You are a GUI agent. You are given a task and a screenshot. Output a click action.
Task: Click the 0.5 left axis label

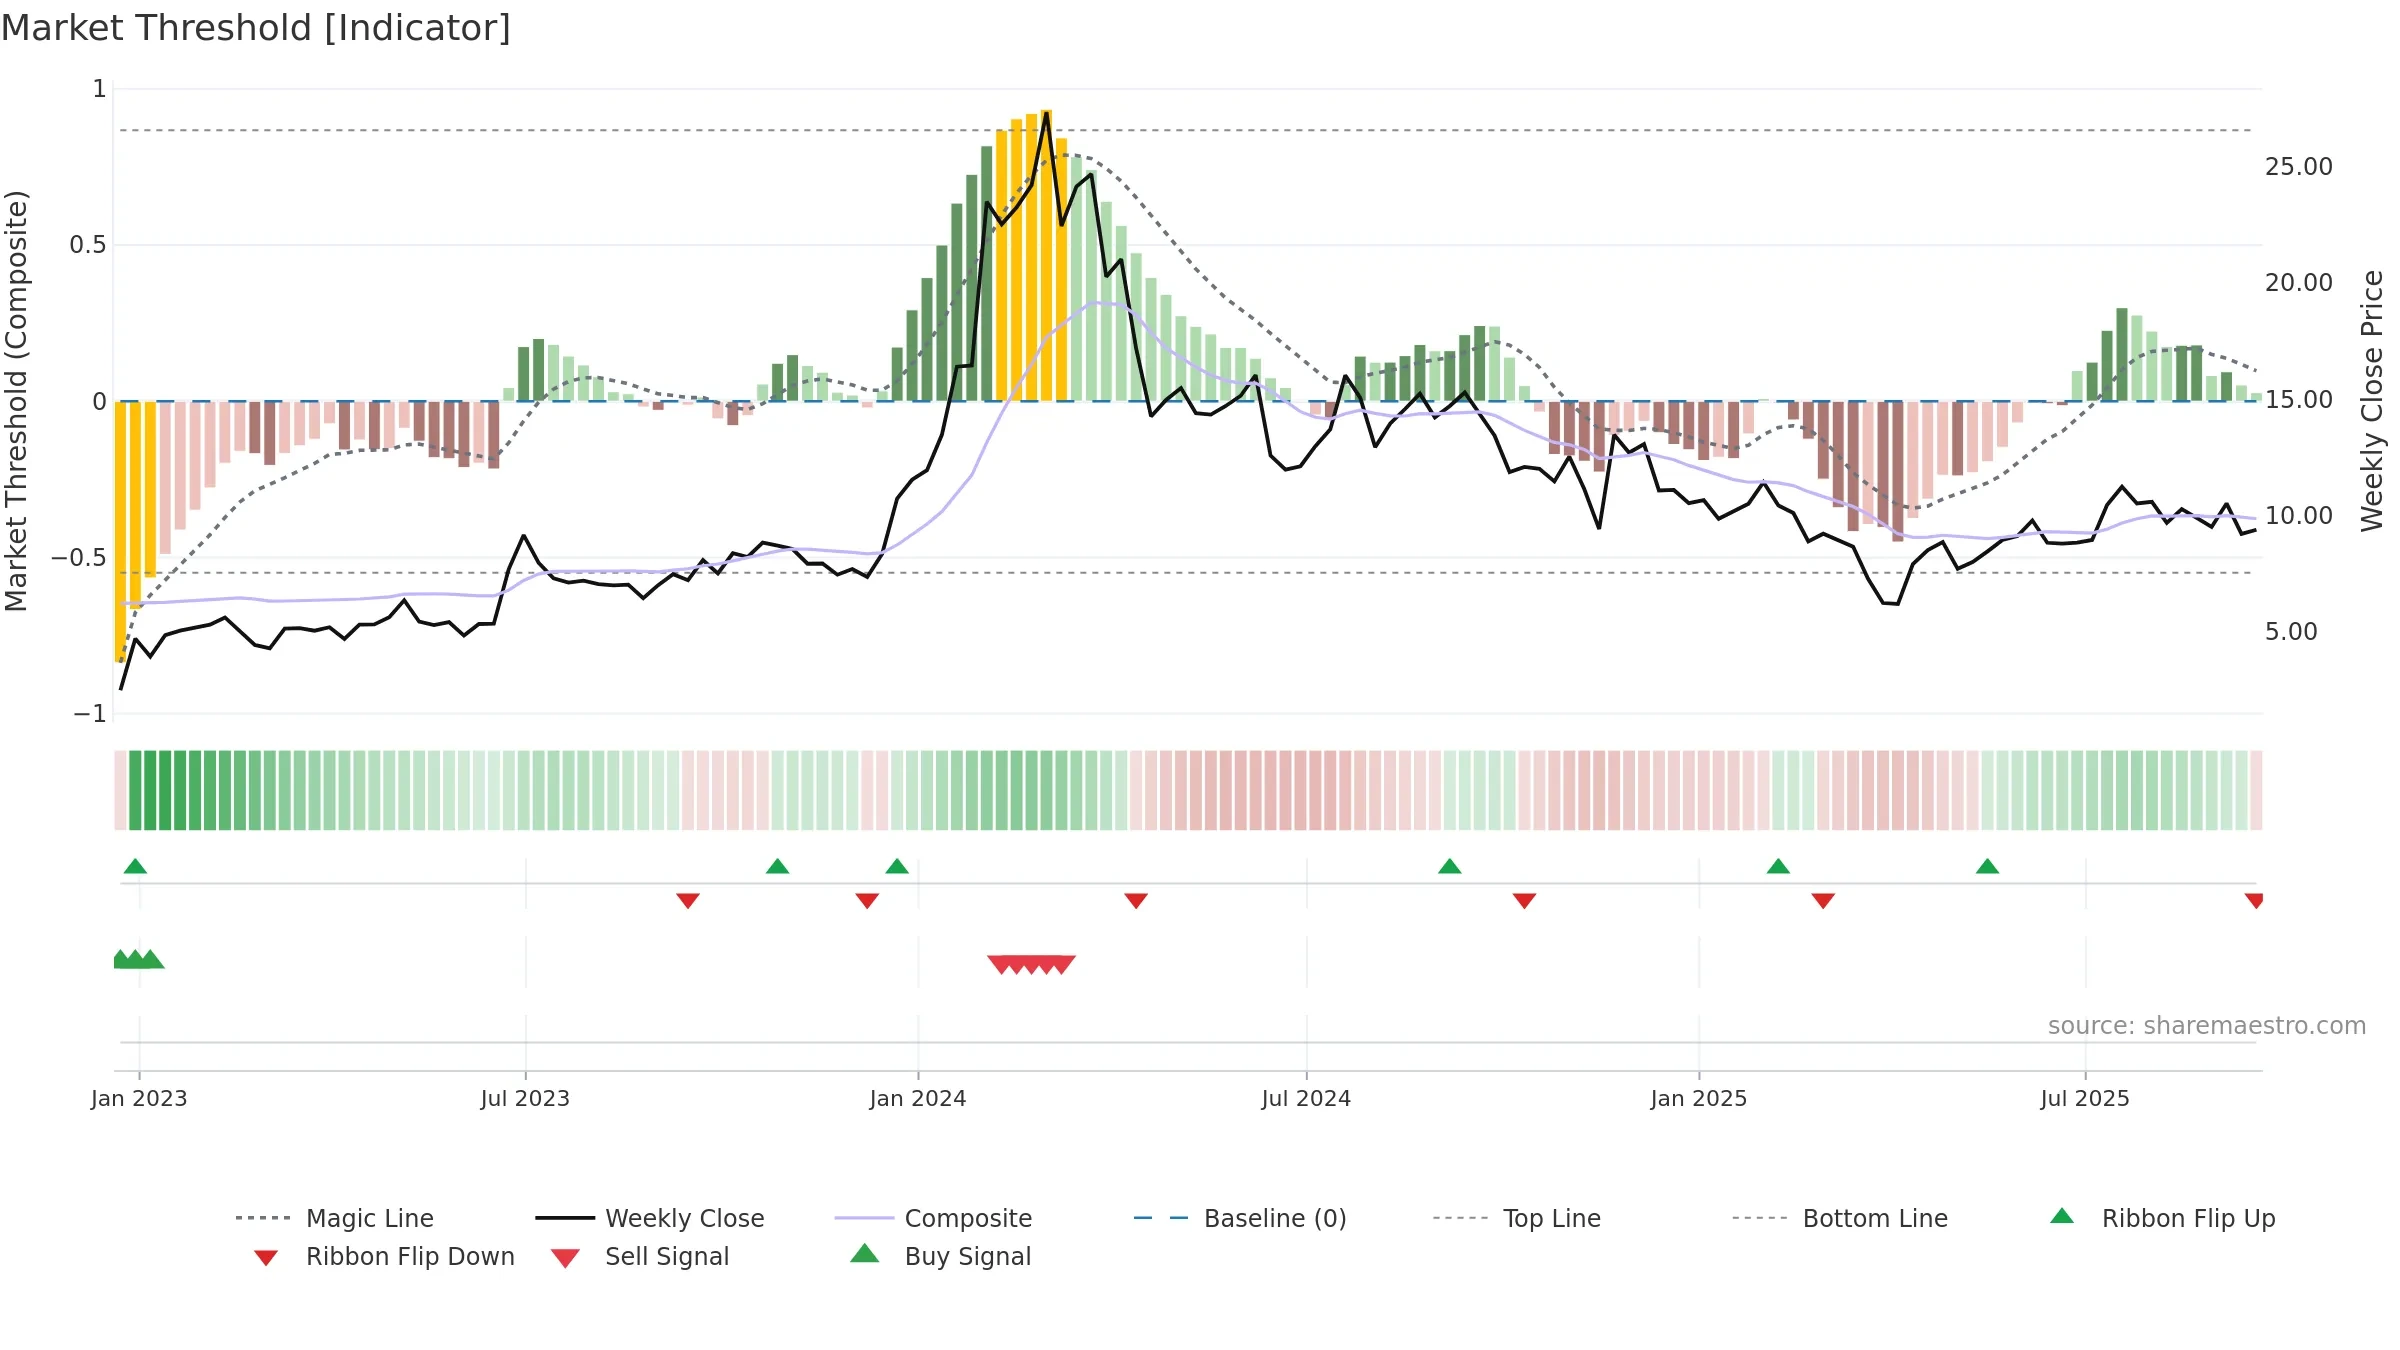tap(88, 245)
